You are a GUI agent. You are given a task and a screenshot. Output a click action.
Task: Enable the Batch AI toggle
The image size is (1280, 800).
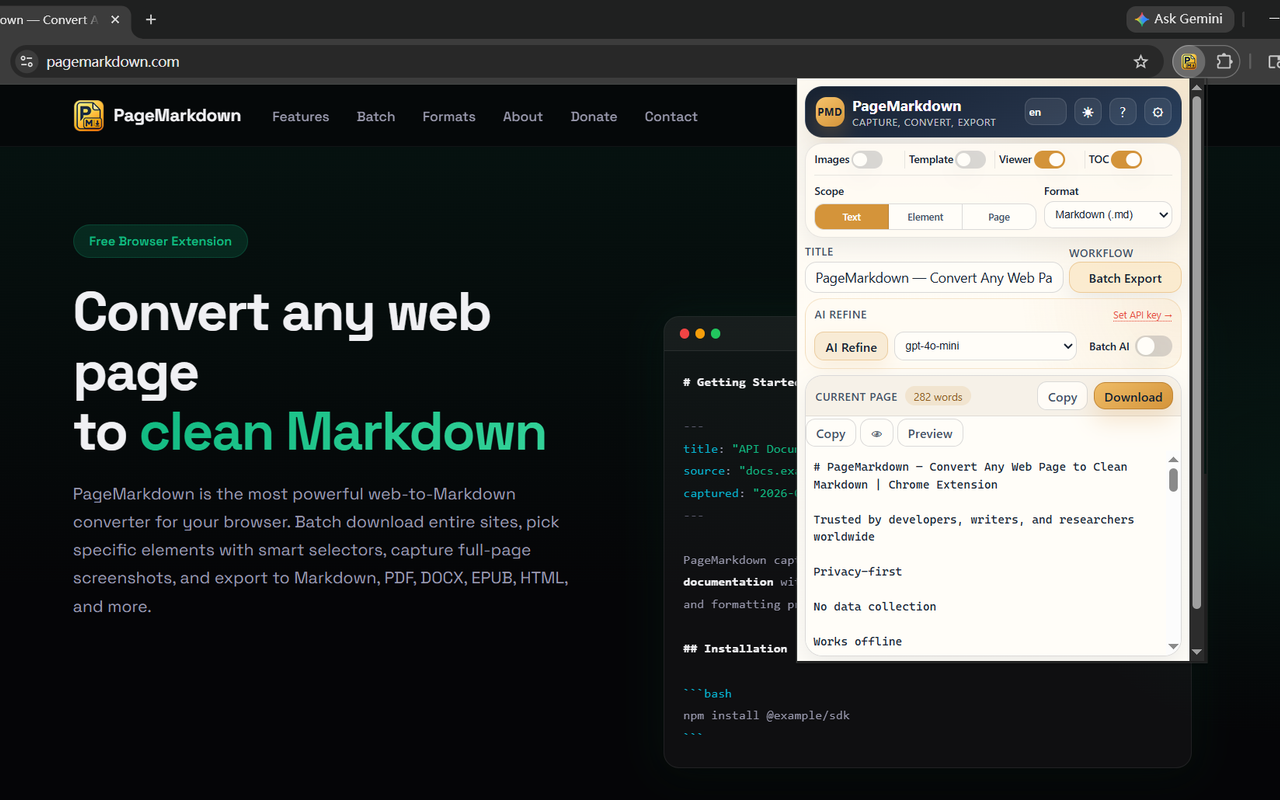tap(1153, 346)
